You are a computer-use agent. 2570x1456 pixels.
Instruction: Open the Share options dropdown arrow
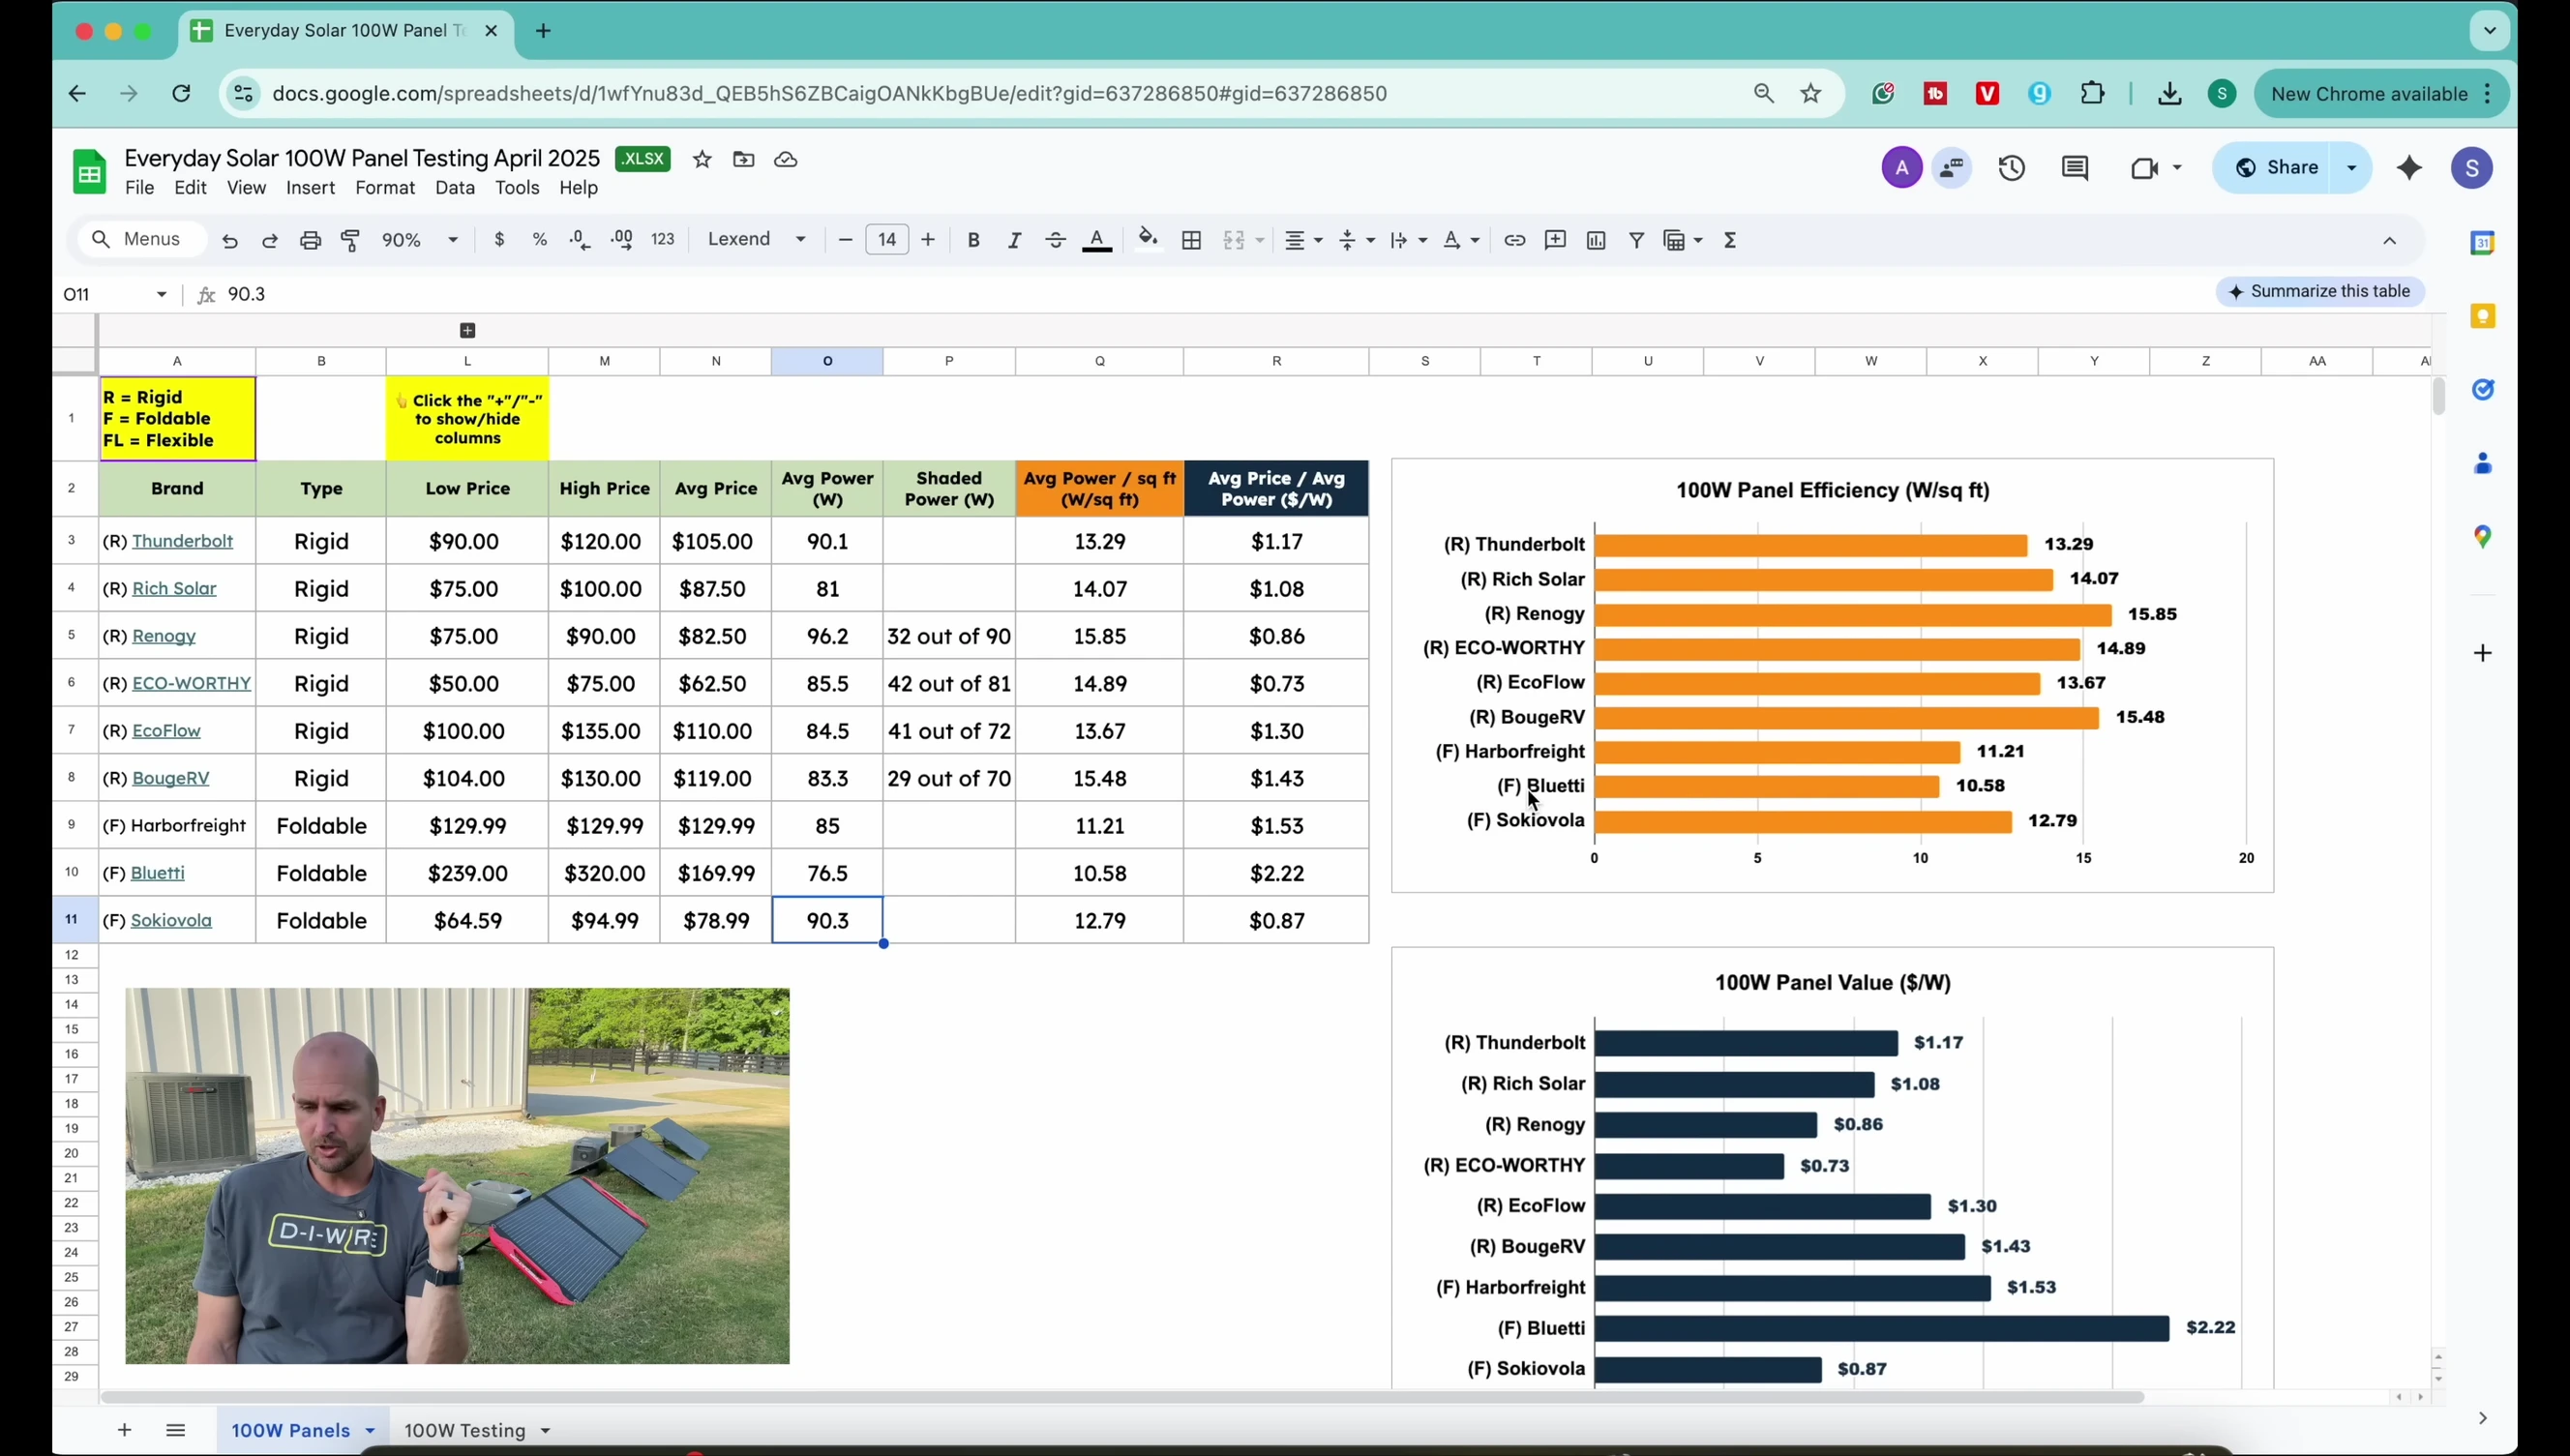point(2352,168)
